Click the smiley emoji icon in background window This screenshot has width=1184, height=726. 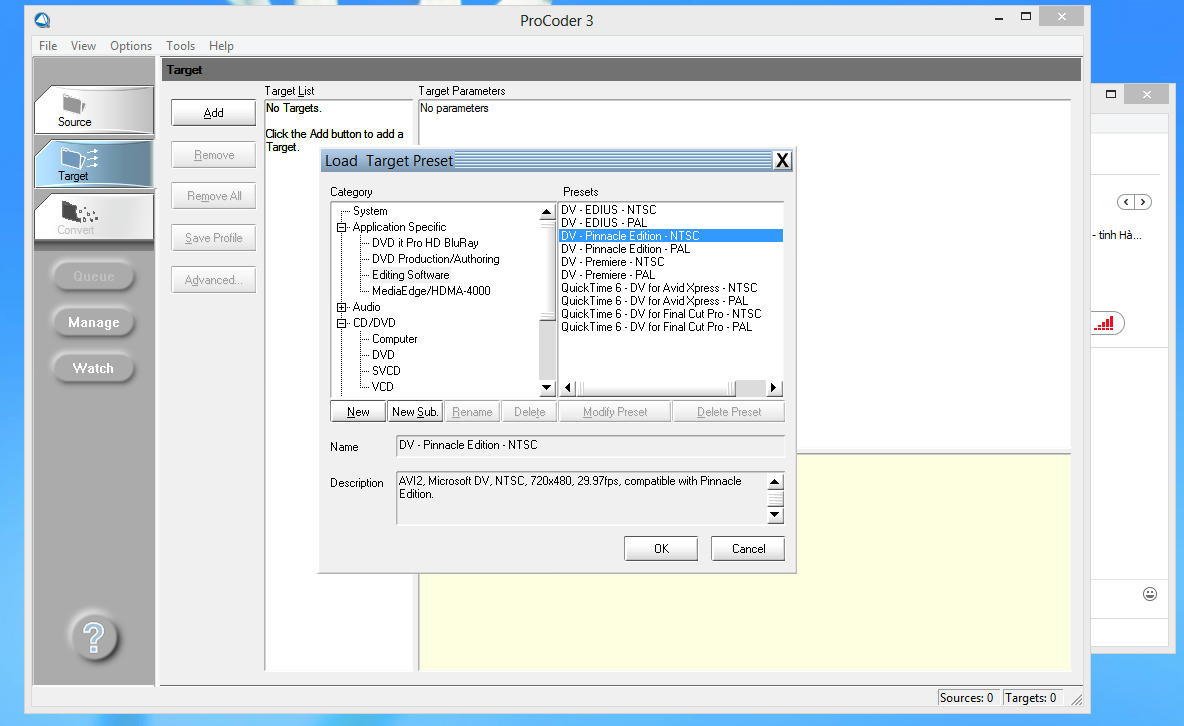tap(1150, 594)
